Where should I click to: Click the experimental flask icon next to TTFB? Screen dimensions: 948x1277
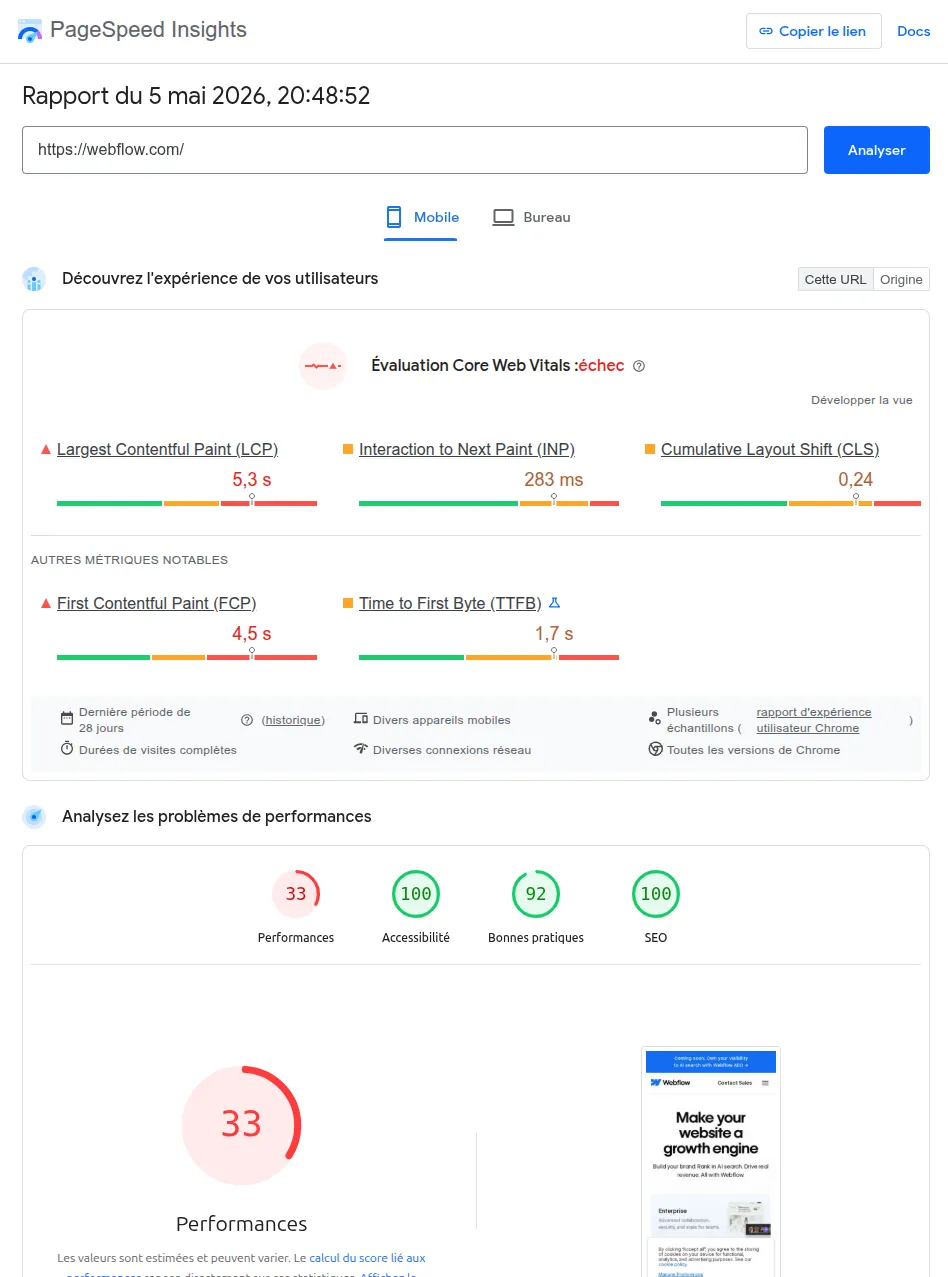(554, 603)
